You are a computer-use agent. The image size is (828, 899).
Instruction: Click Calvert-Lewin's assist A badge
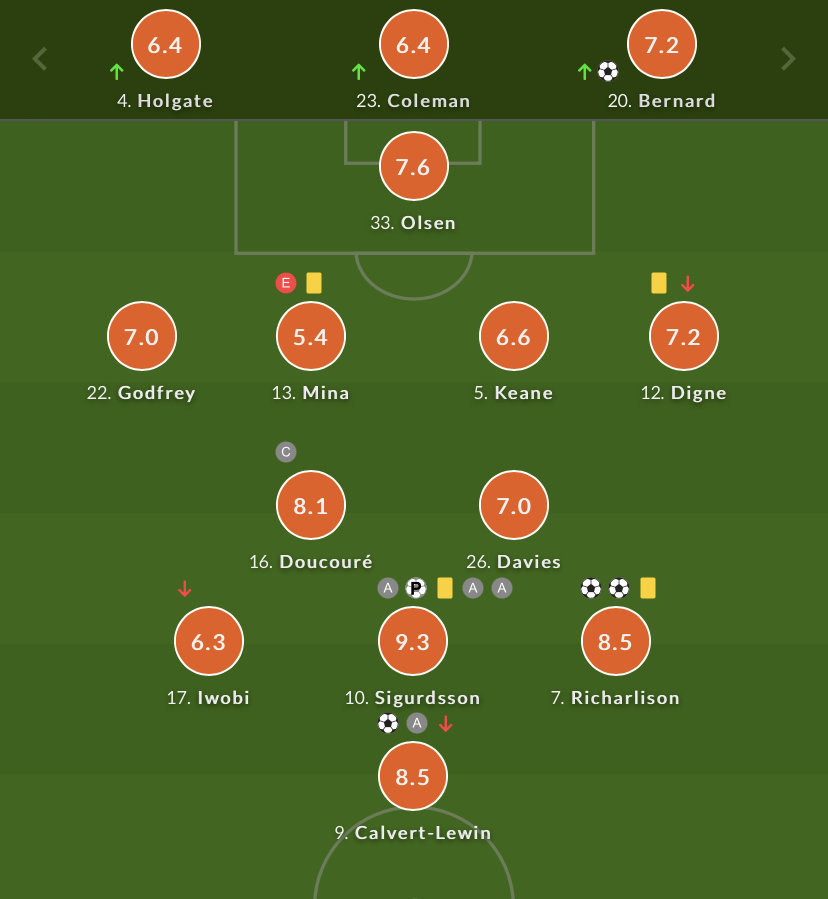pos(417,724)
